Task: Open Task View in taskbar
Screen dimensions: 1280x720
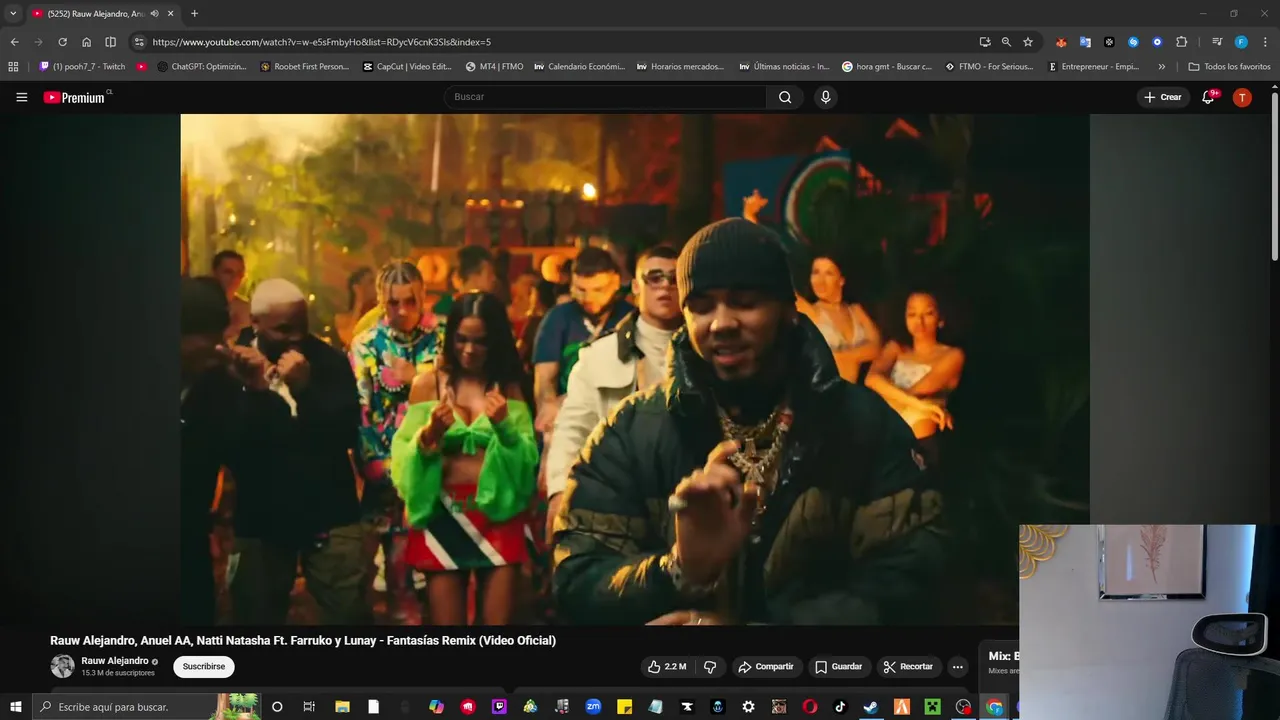Action: coord(309,707)
